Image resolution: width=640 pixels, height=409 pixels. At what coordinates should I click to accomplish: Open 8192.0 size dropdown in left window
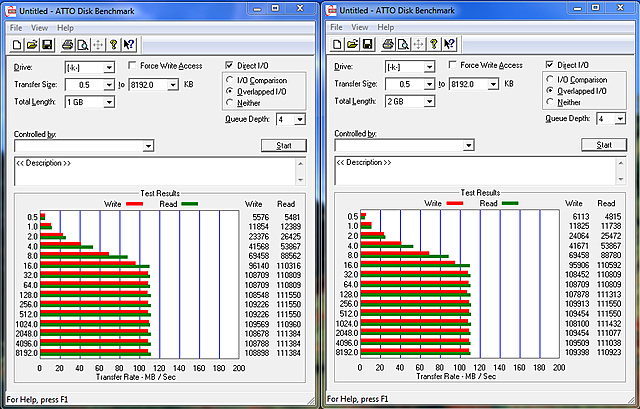[173, 84]
